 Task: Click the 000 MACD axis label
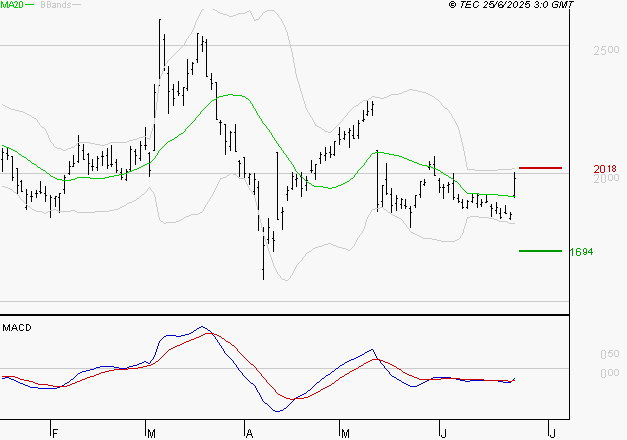[610, 373]
